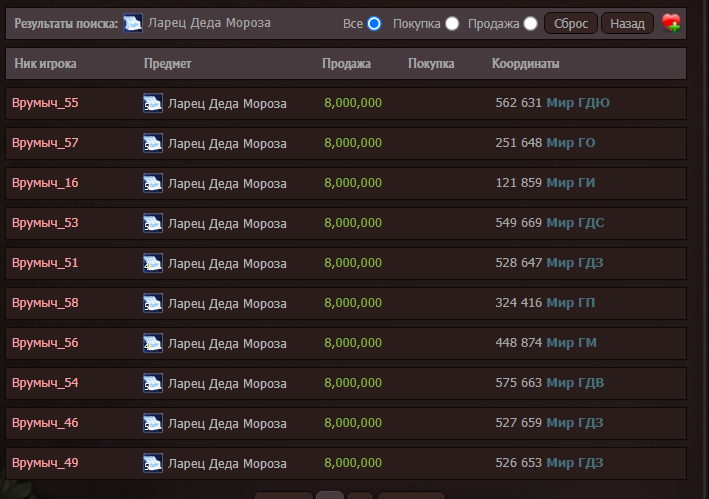Open player profile Врумыч_46

45,423
